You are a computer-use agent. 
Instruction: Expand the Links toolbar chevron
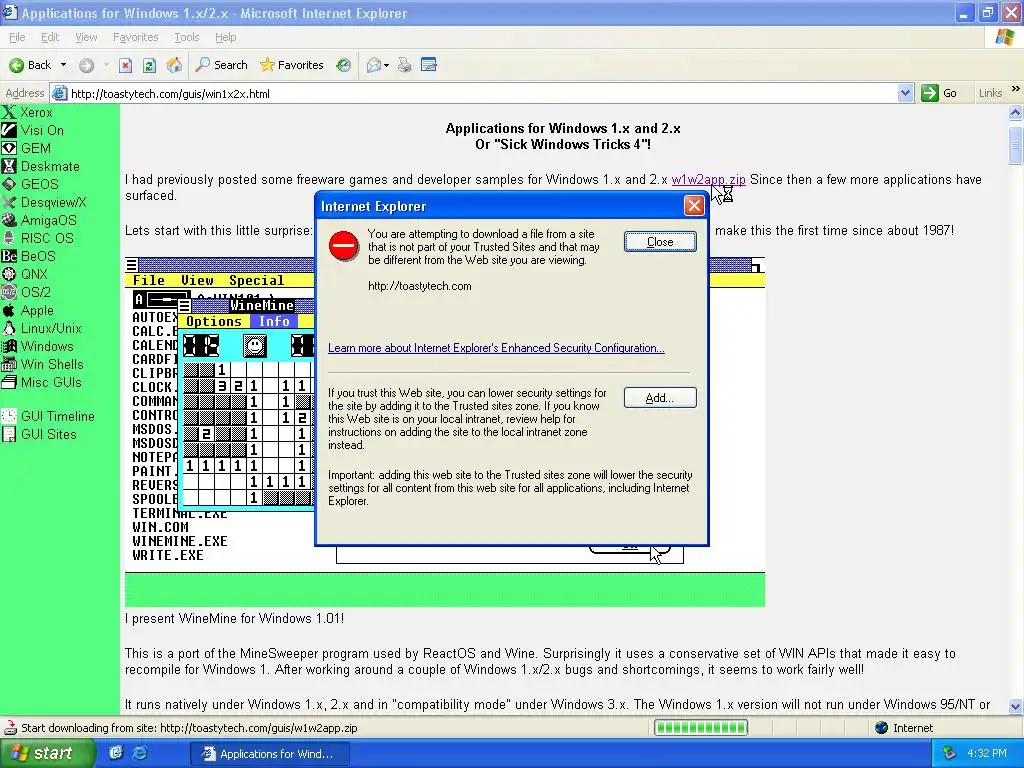1016,89
